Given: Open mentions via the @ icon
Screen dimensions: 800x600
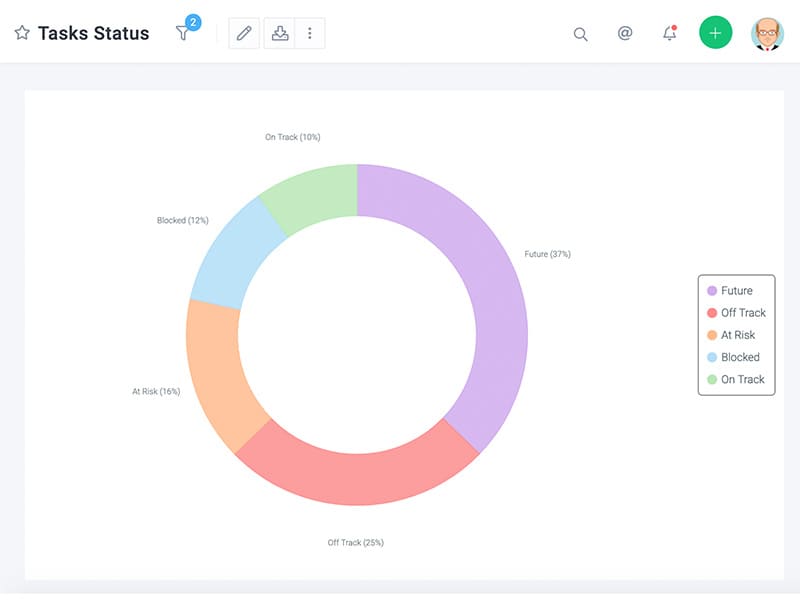Looking at the screenshot, I should tap(625, 33).
